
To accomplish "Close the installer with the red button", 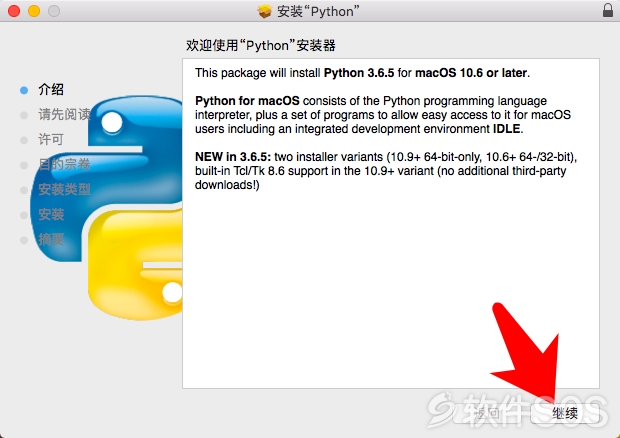I will tap(14, 11).
